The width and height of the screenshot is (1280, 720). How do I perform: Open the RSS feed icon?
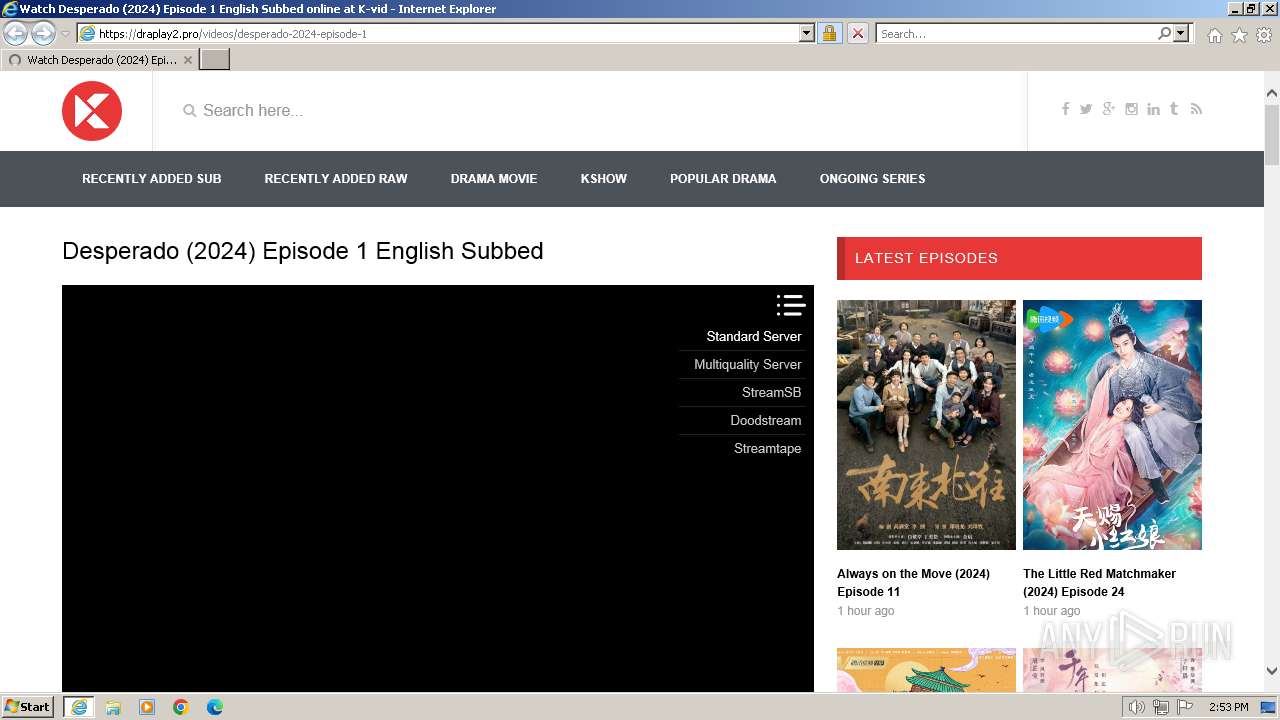(x=1196, y=109)
